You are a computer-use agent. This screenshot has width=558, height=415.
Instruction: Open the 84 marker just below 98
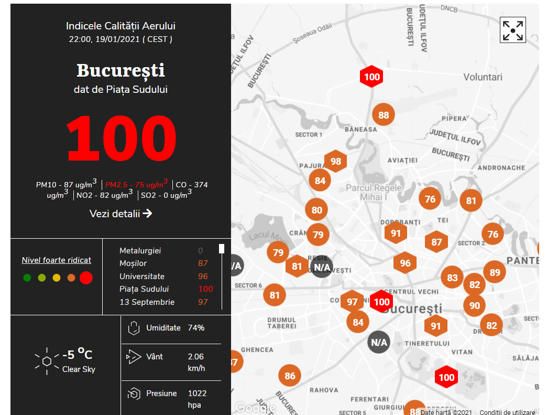tap(320, 180)
